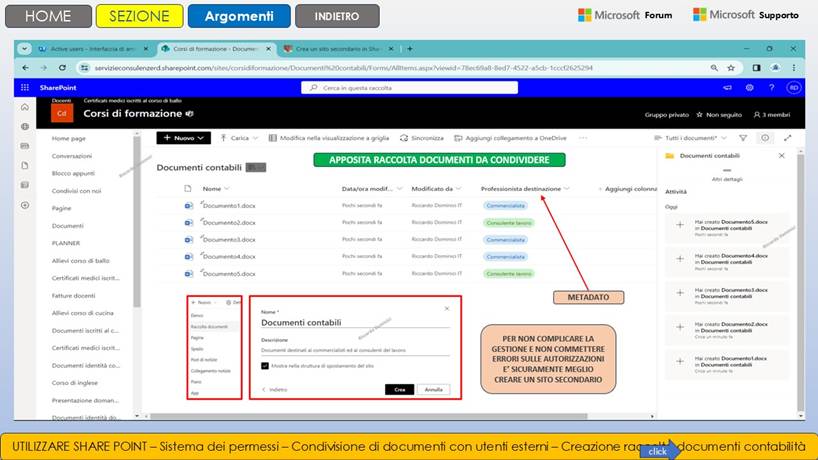
Task: Bookmark the page with the star icon
Action: tap(731, 68)
